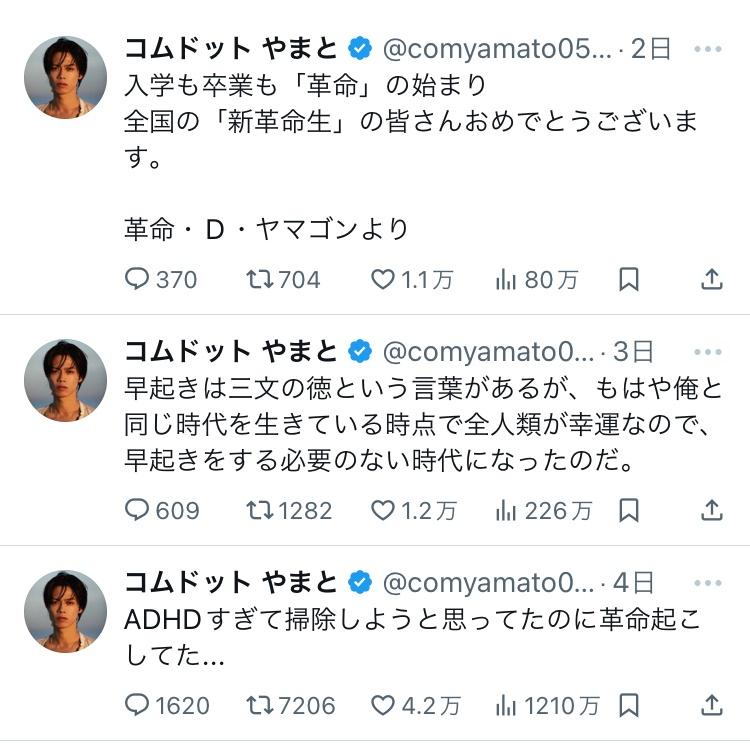Share the ADHD tweet

tap(711, 704)
